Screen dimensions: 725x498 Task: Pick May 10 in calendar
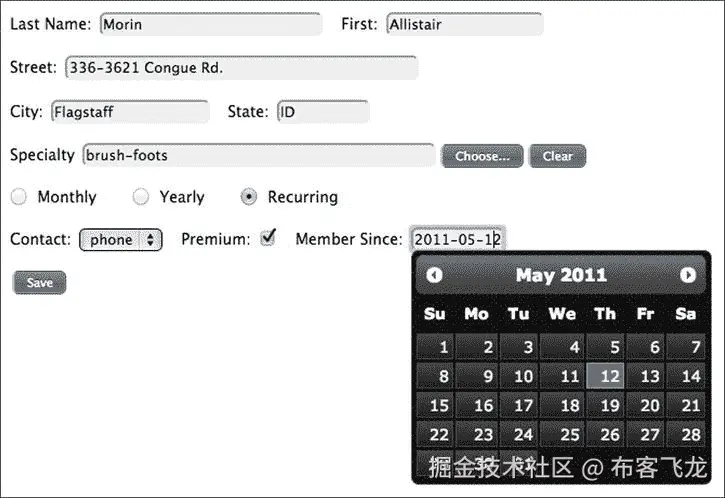click(519, 376)
